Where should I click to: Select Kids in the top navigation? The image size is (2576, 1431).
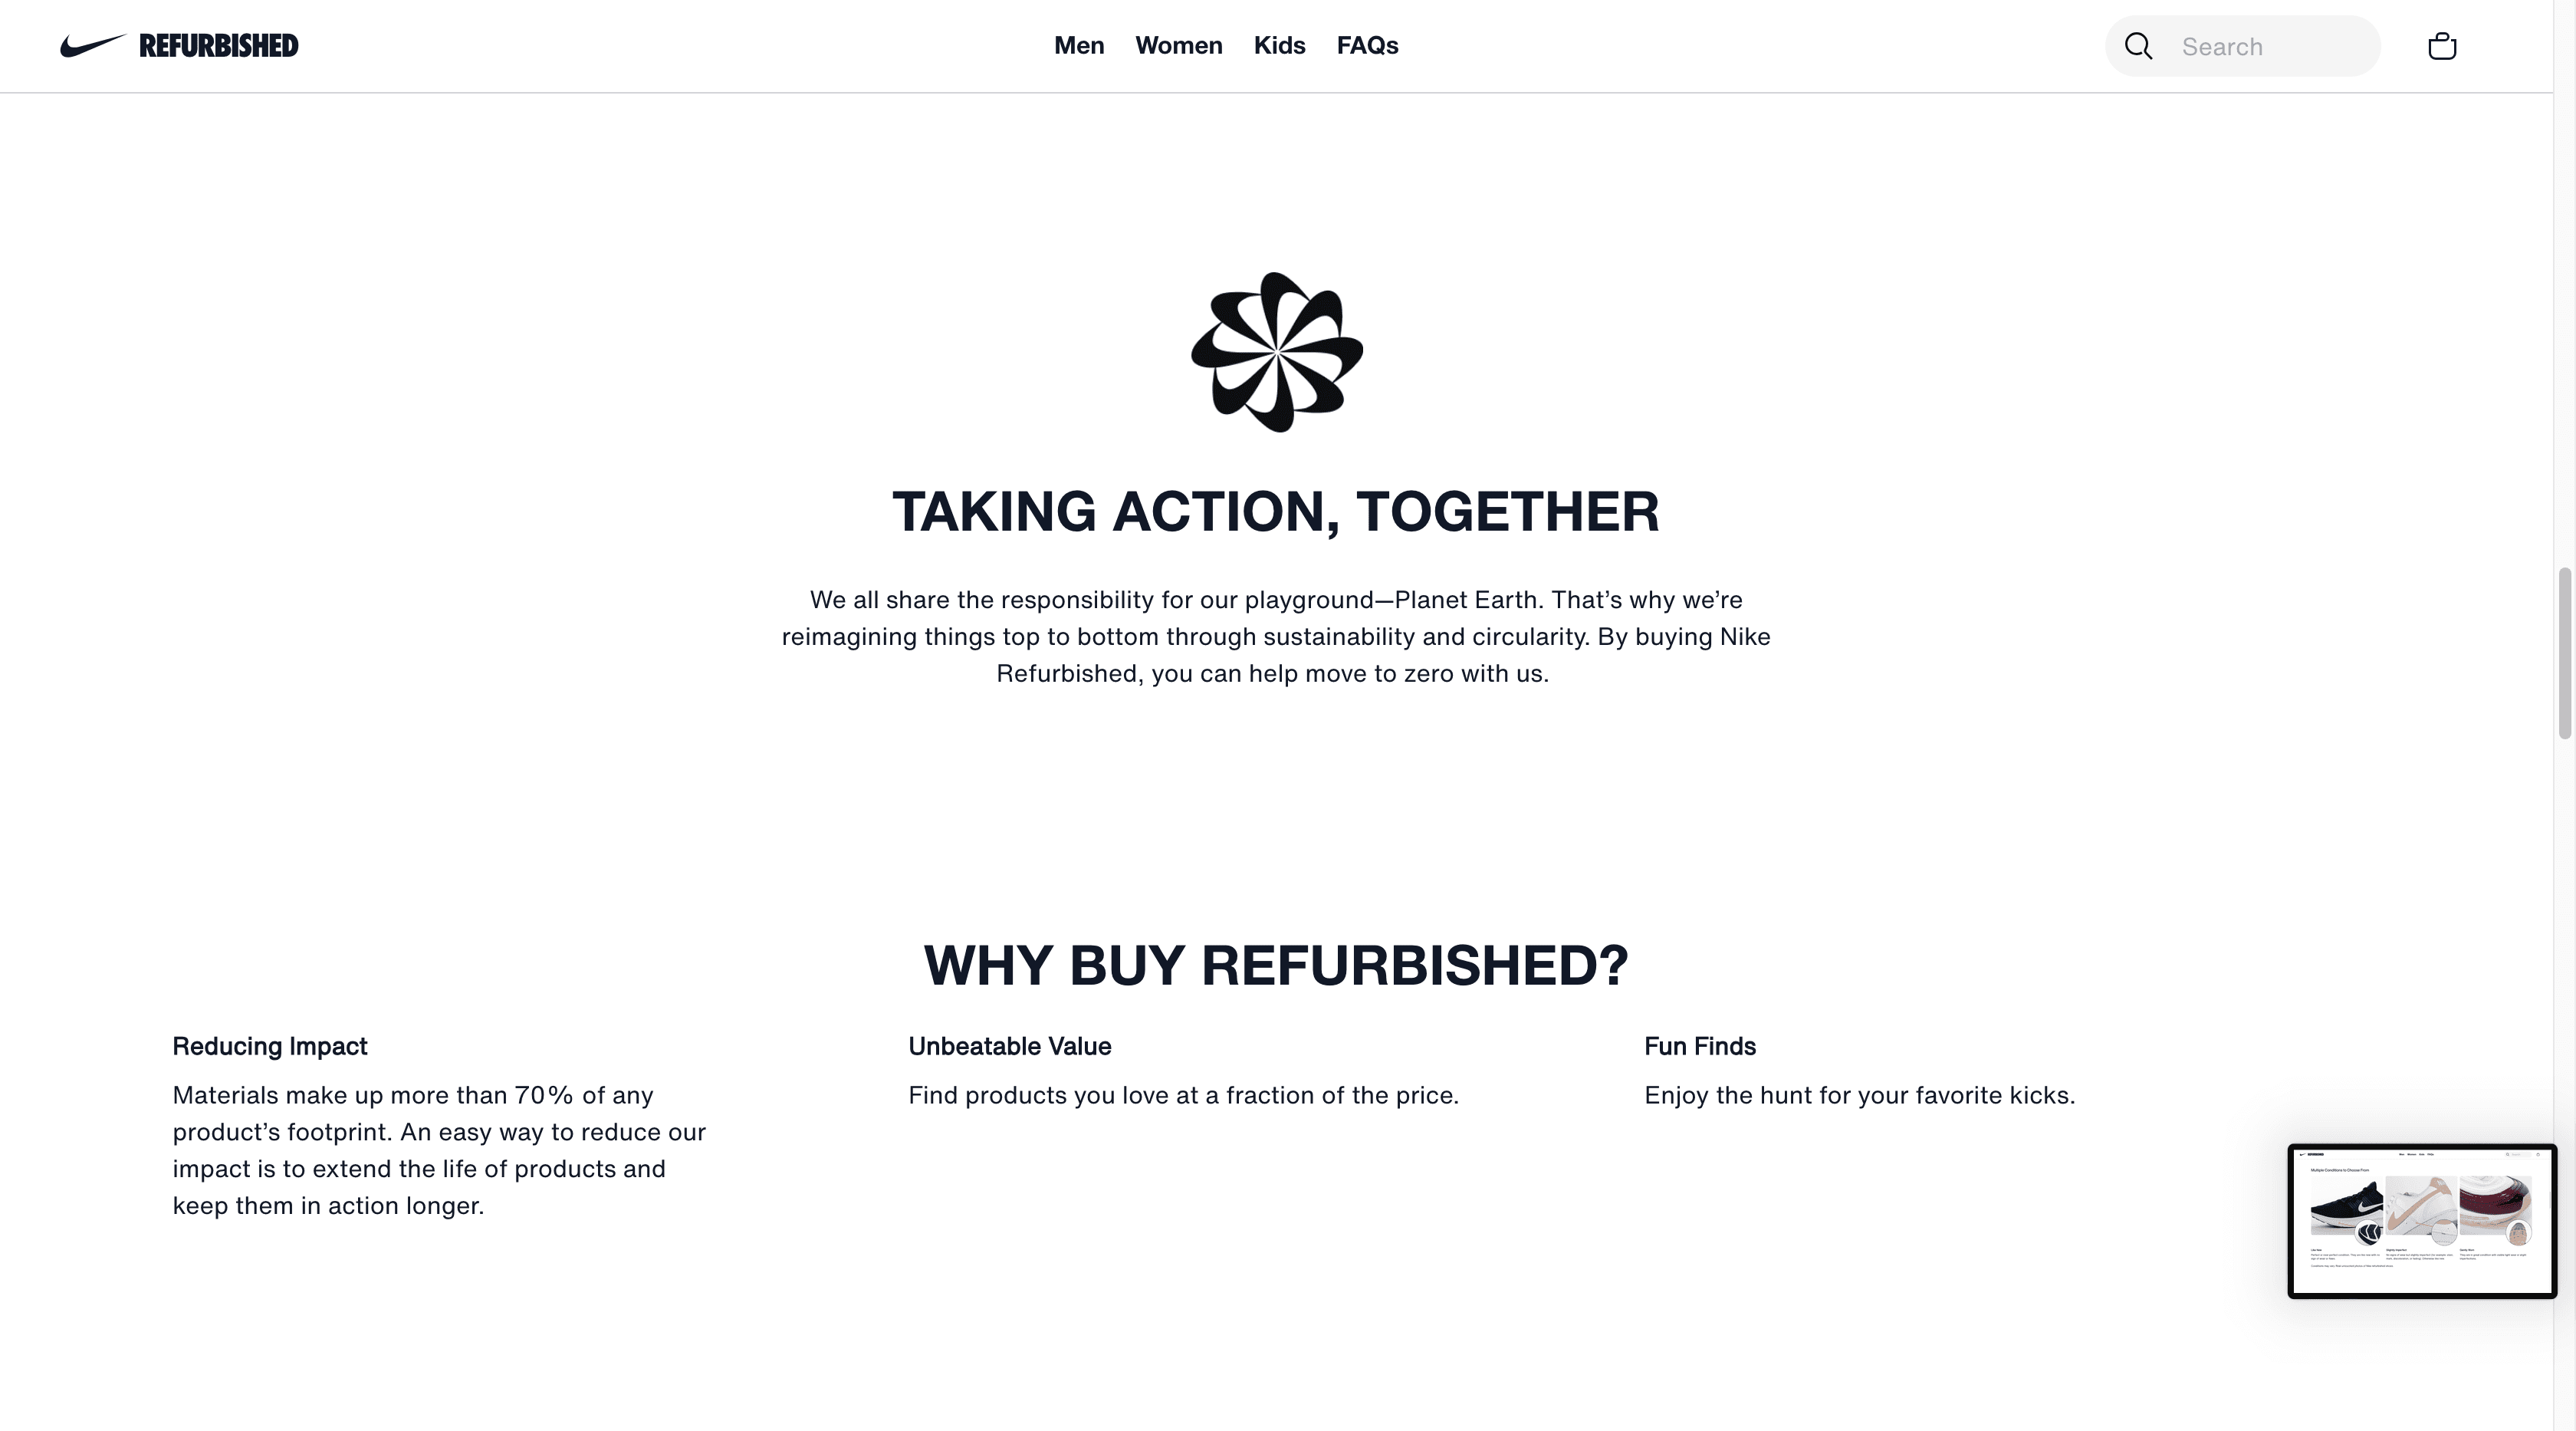(1279, 46)
